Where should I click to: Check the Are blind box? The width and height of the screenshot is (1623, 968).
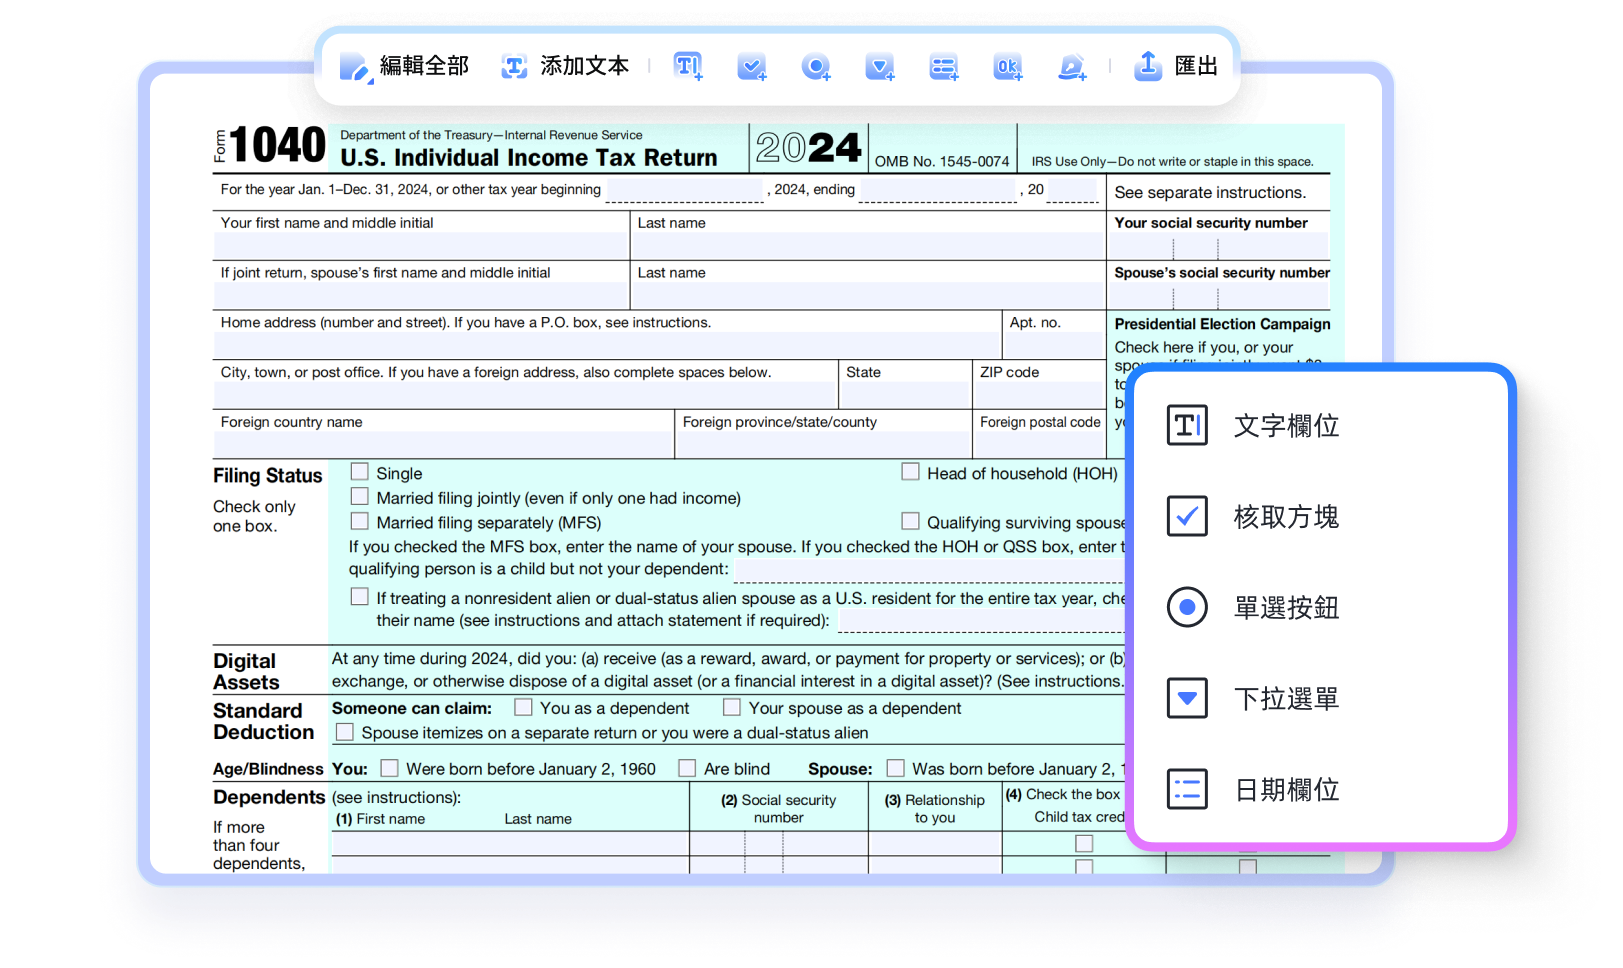687,768
